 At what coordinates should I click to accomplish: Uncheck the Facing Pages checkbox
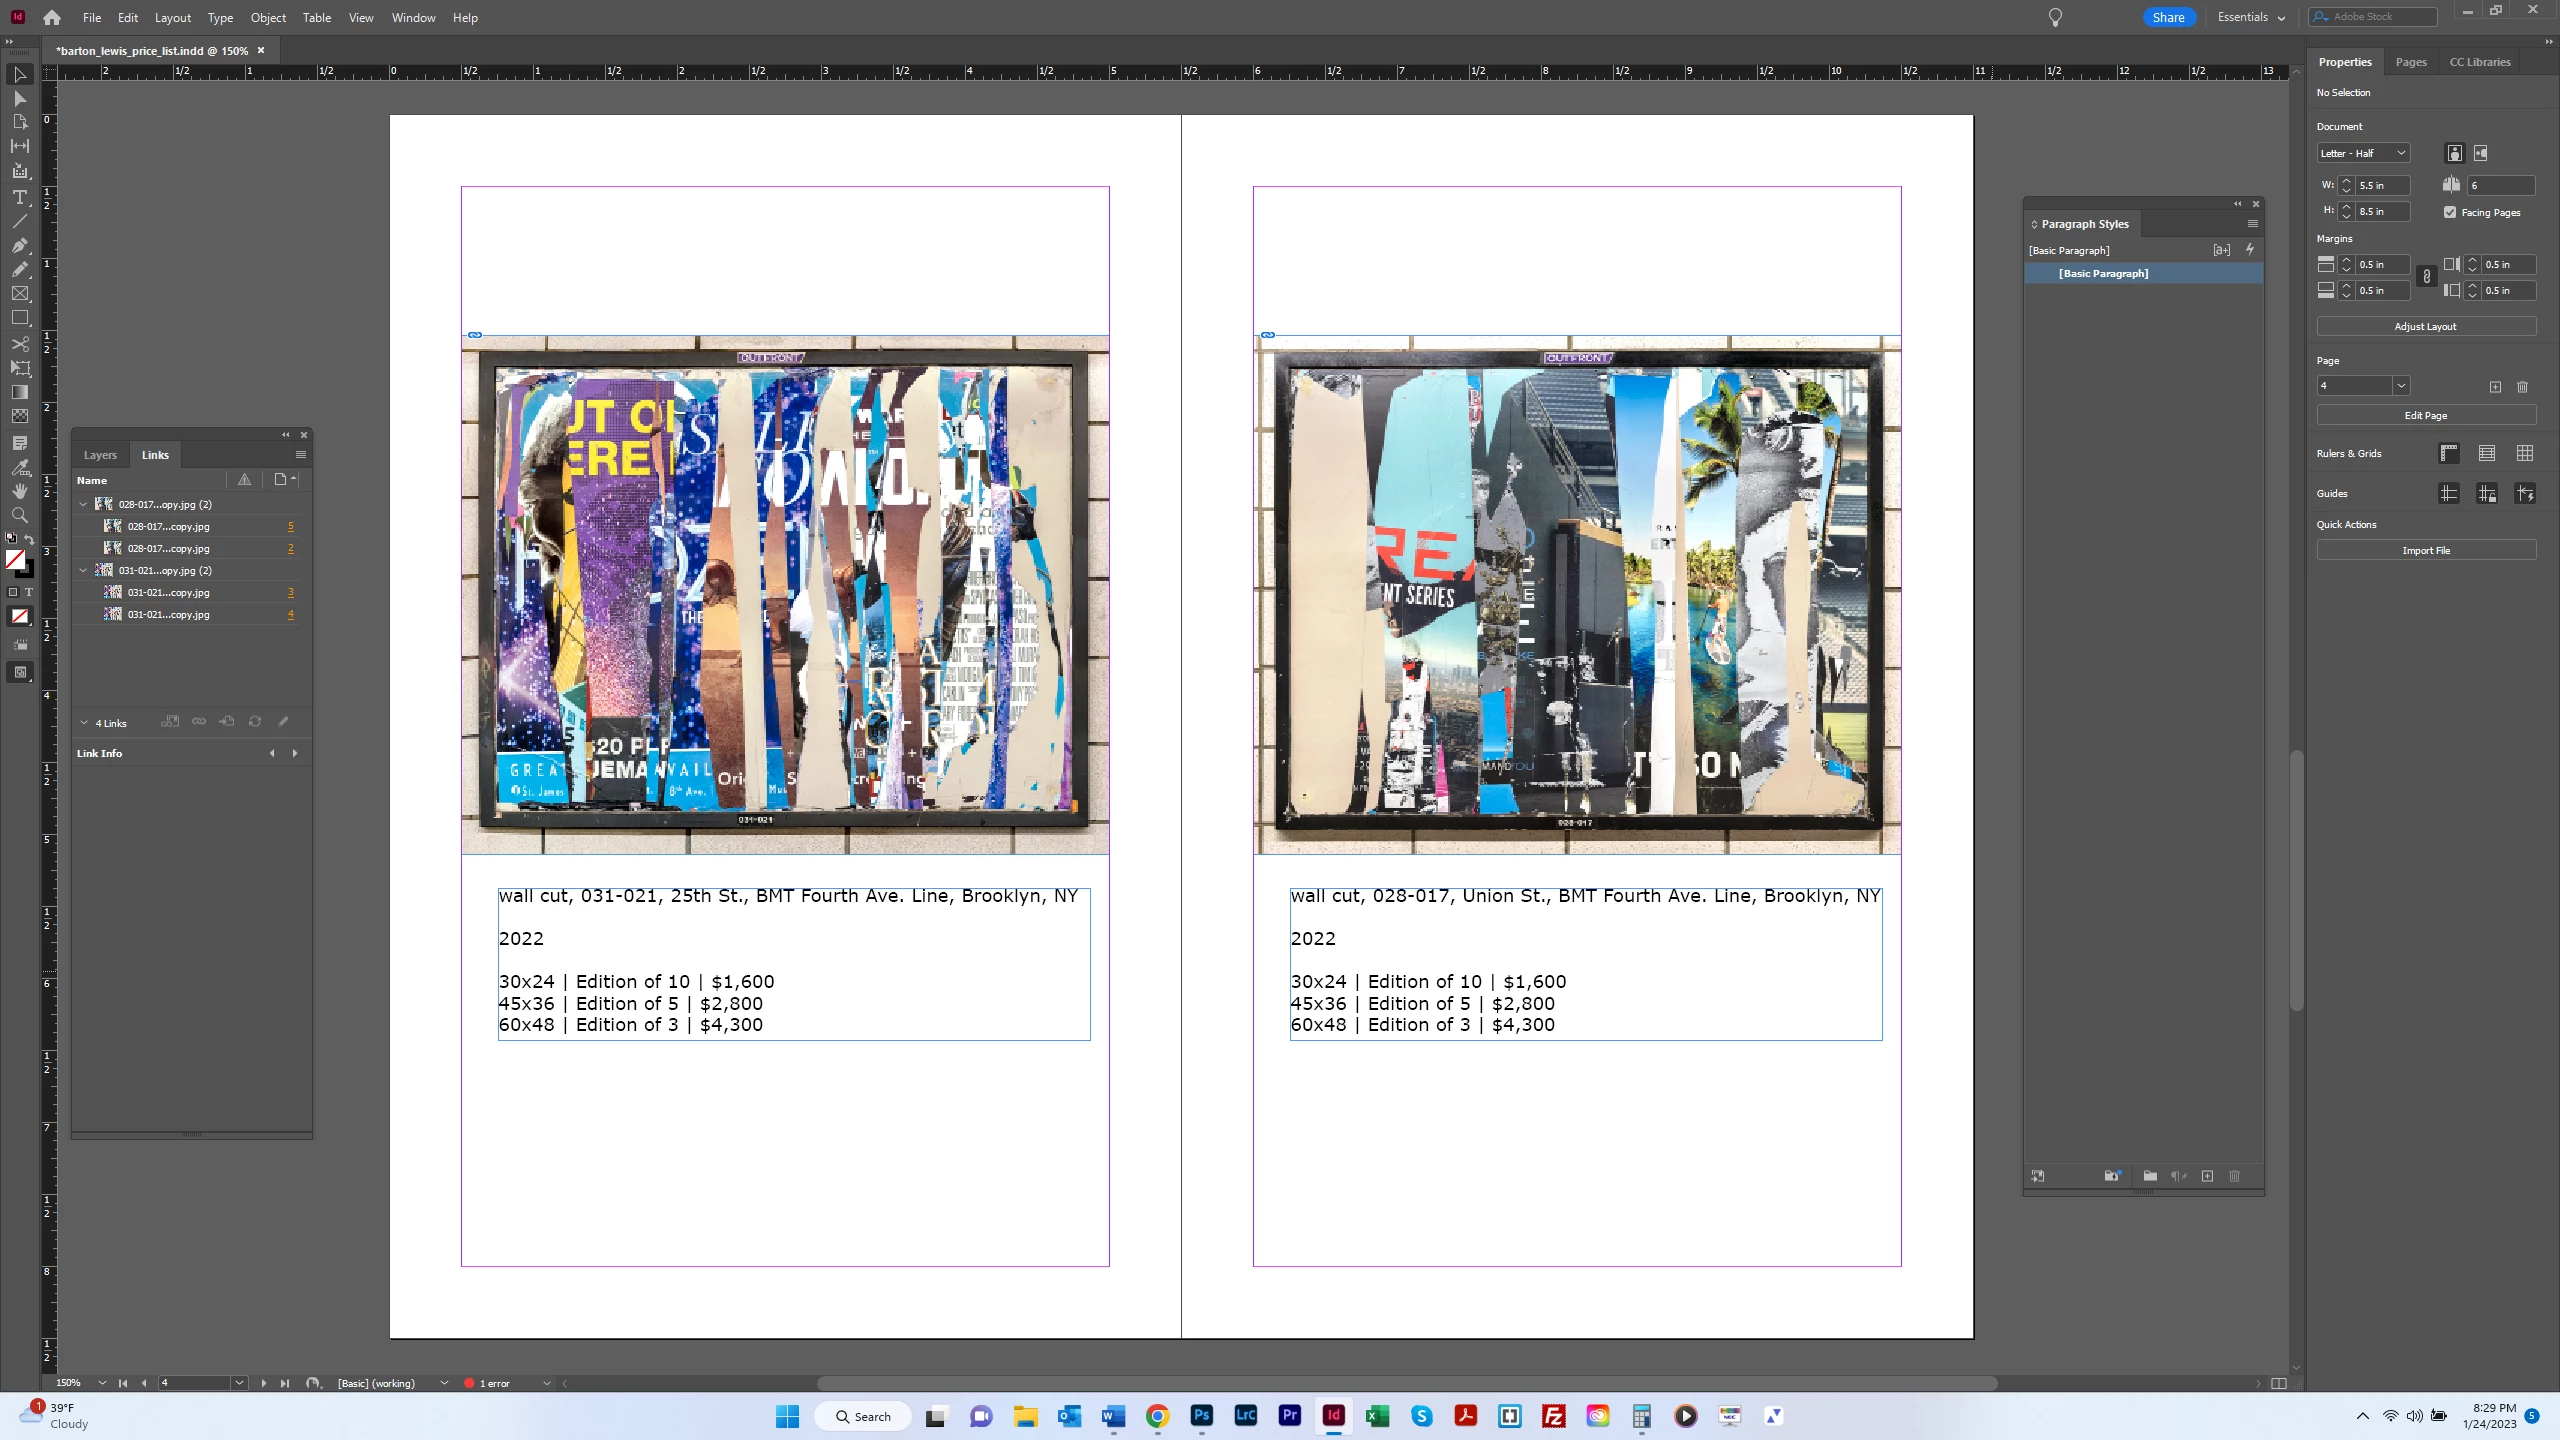pos(2450,212)
